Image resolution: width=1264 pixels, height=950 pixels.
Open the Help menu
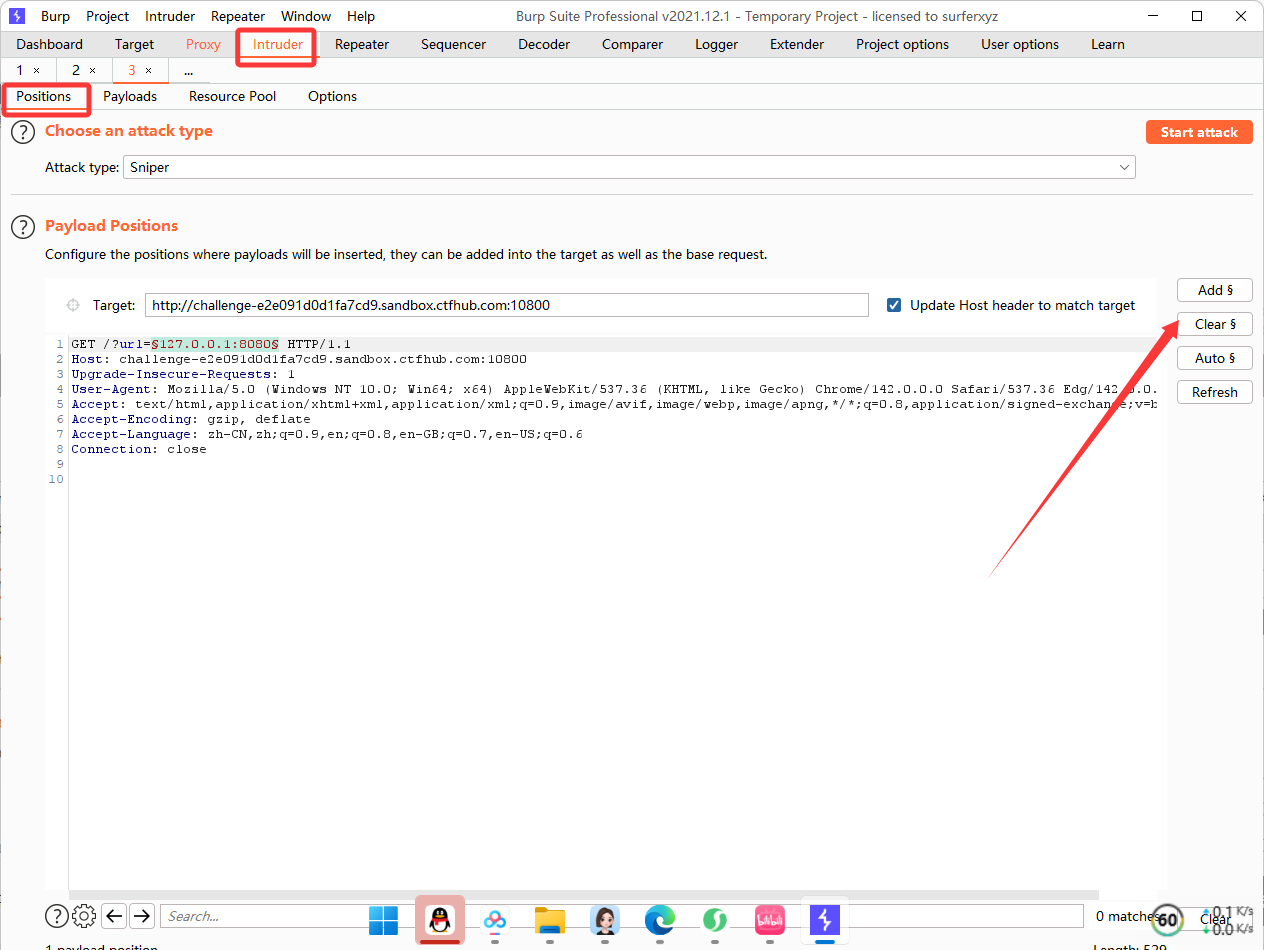361,16
